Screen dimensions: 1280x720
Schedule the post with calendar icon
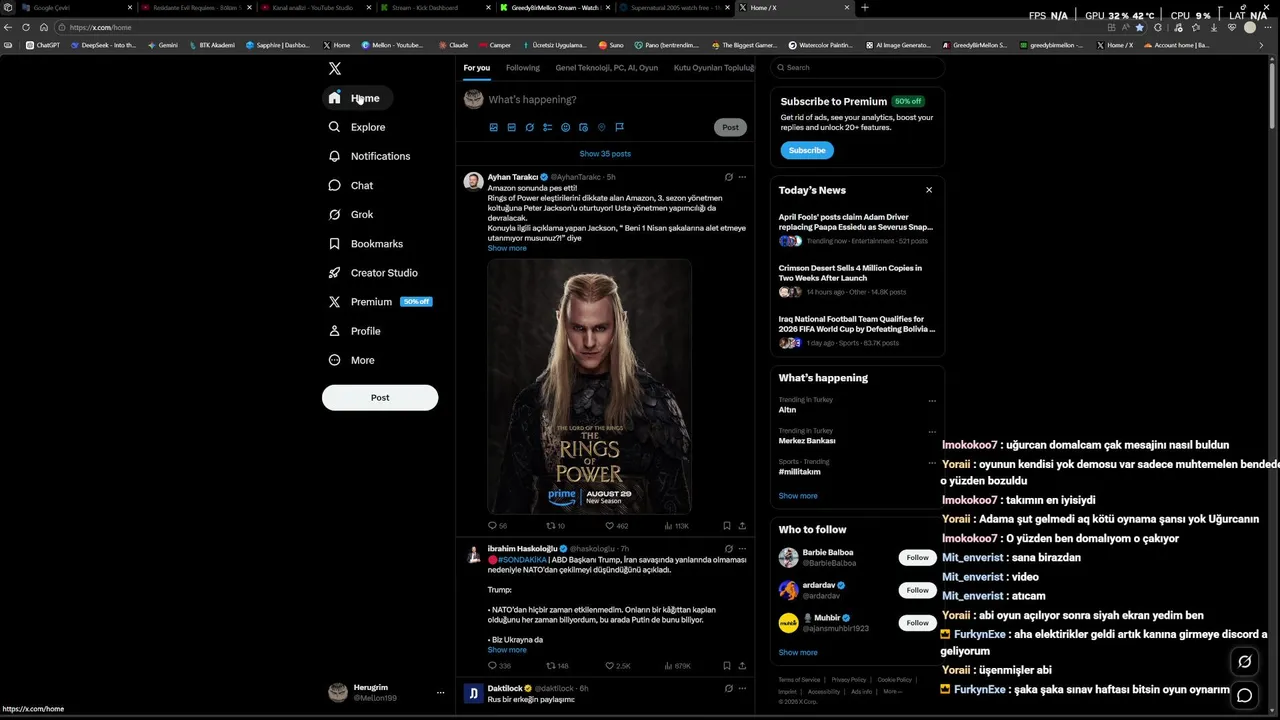click(583, 127)
